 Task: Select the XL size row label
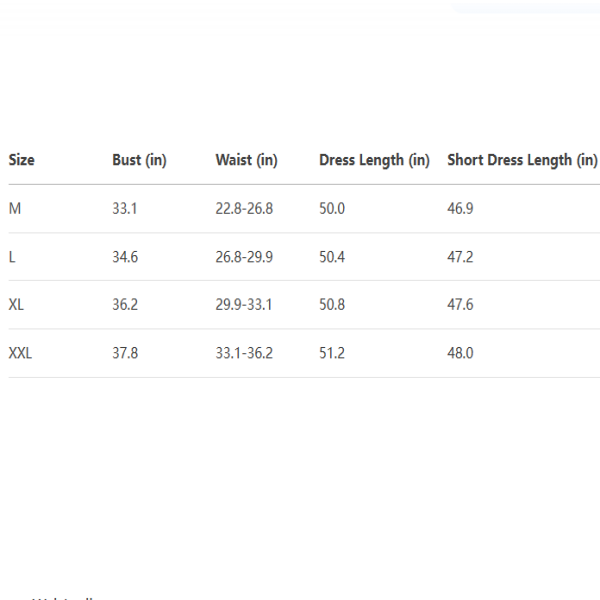pos(16,305)
